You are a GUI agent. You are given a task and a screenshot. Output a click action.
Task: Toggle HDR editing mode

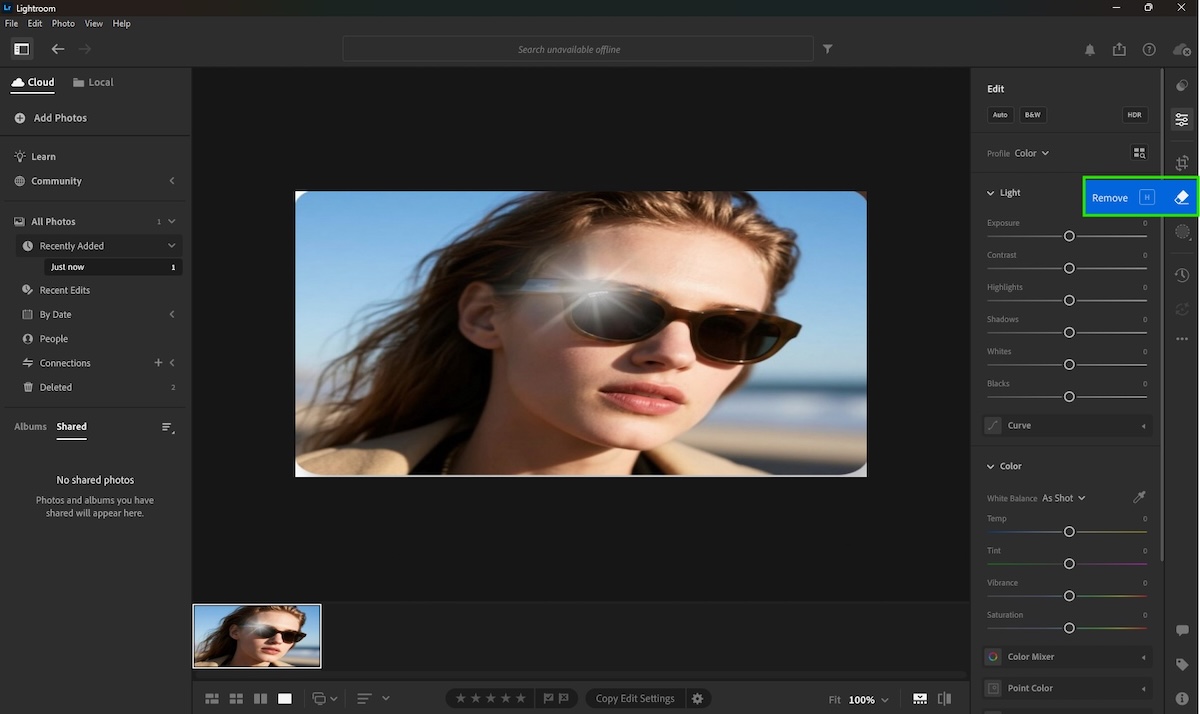(1134, 115)
